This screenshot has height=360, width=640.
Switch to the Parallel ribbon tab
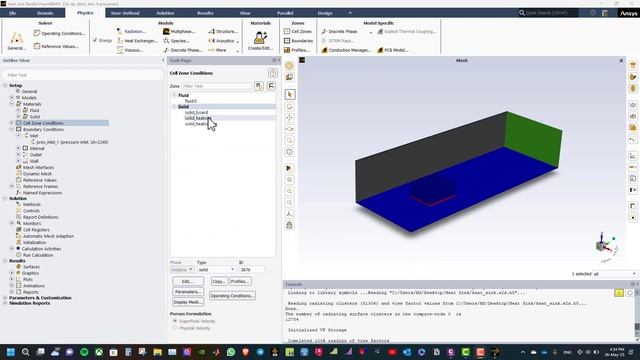tap(285, 13)
